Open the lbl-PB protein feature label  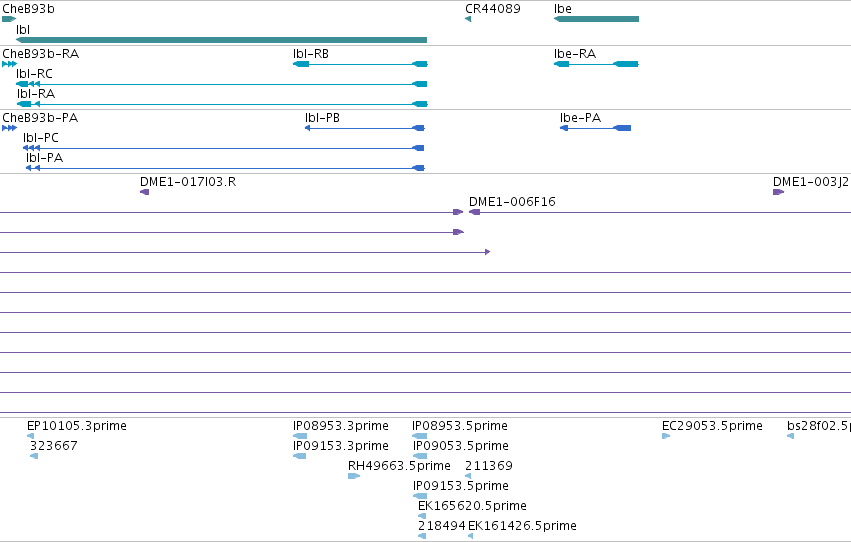point(322,118)
